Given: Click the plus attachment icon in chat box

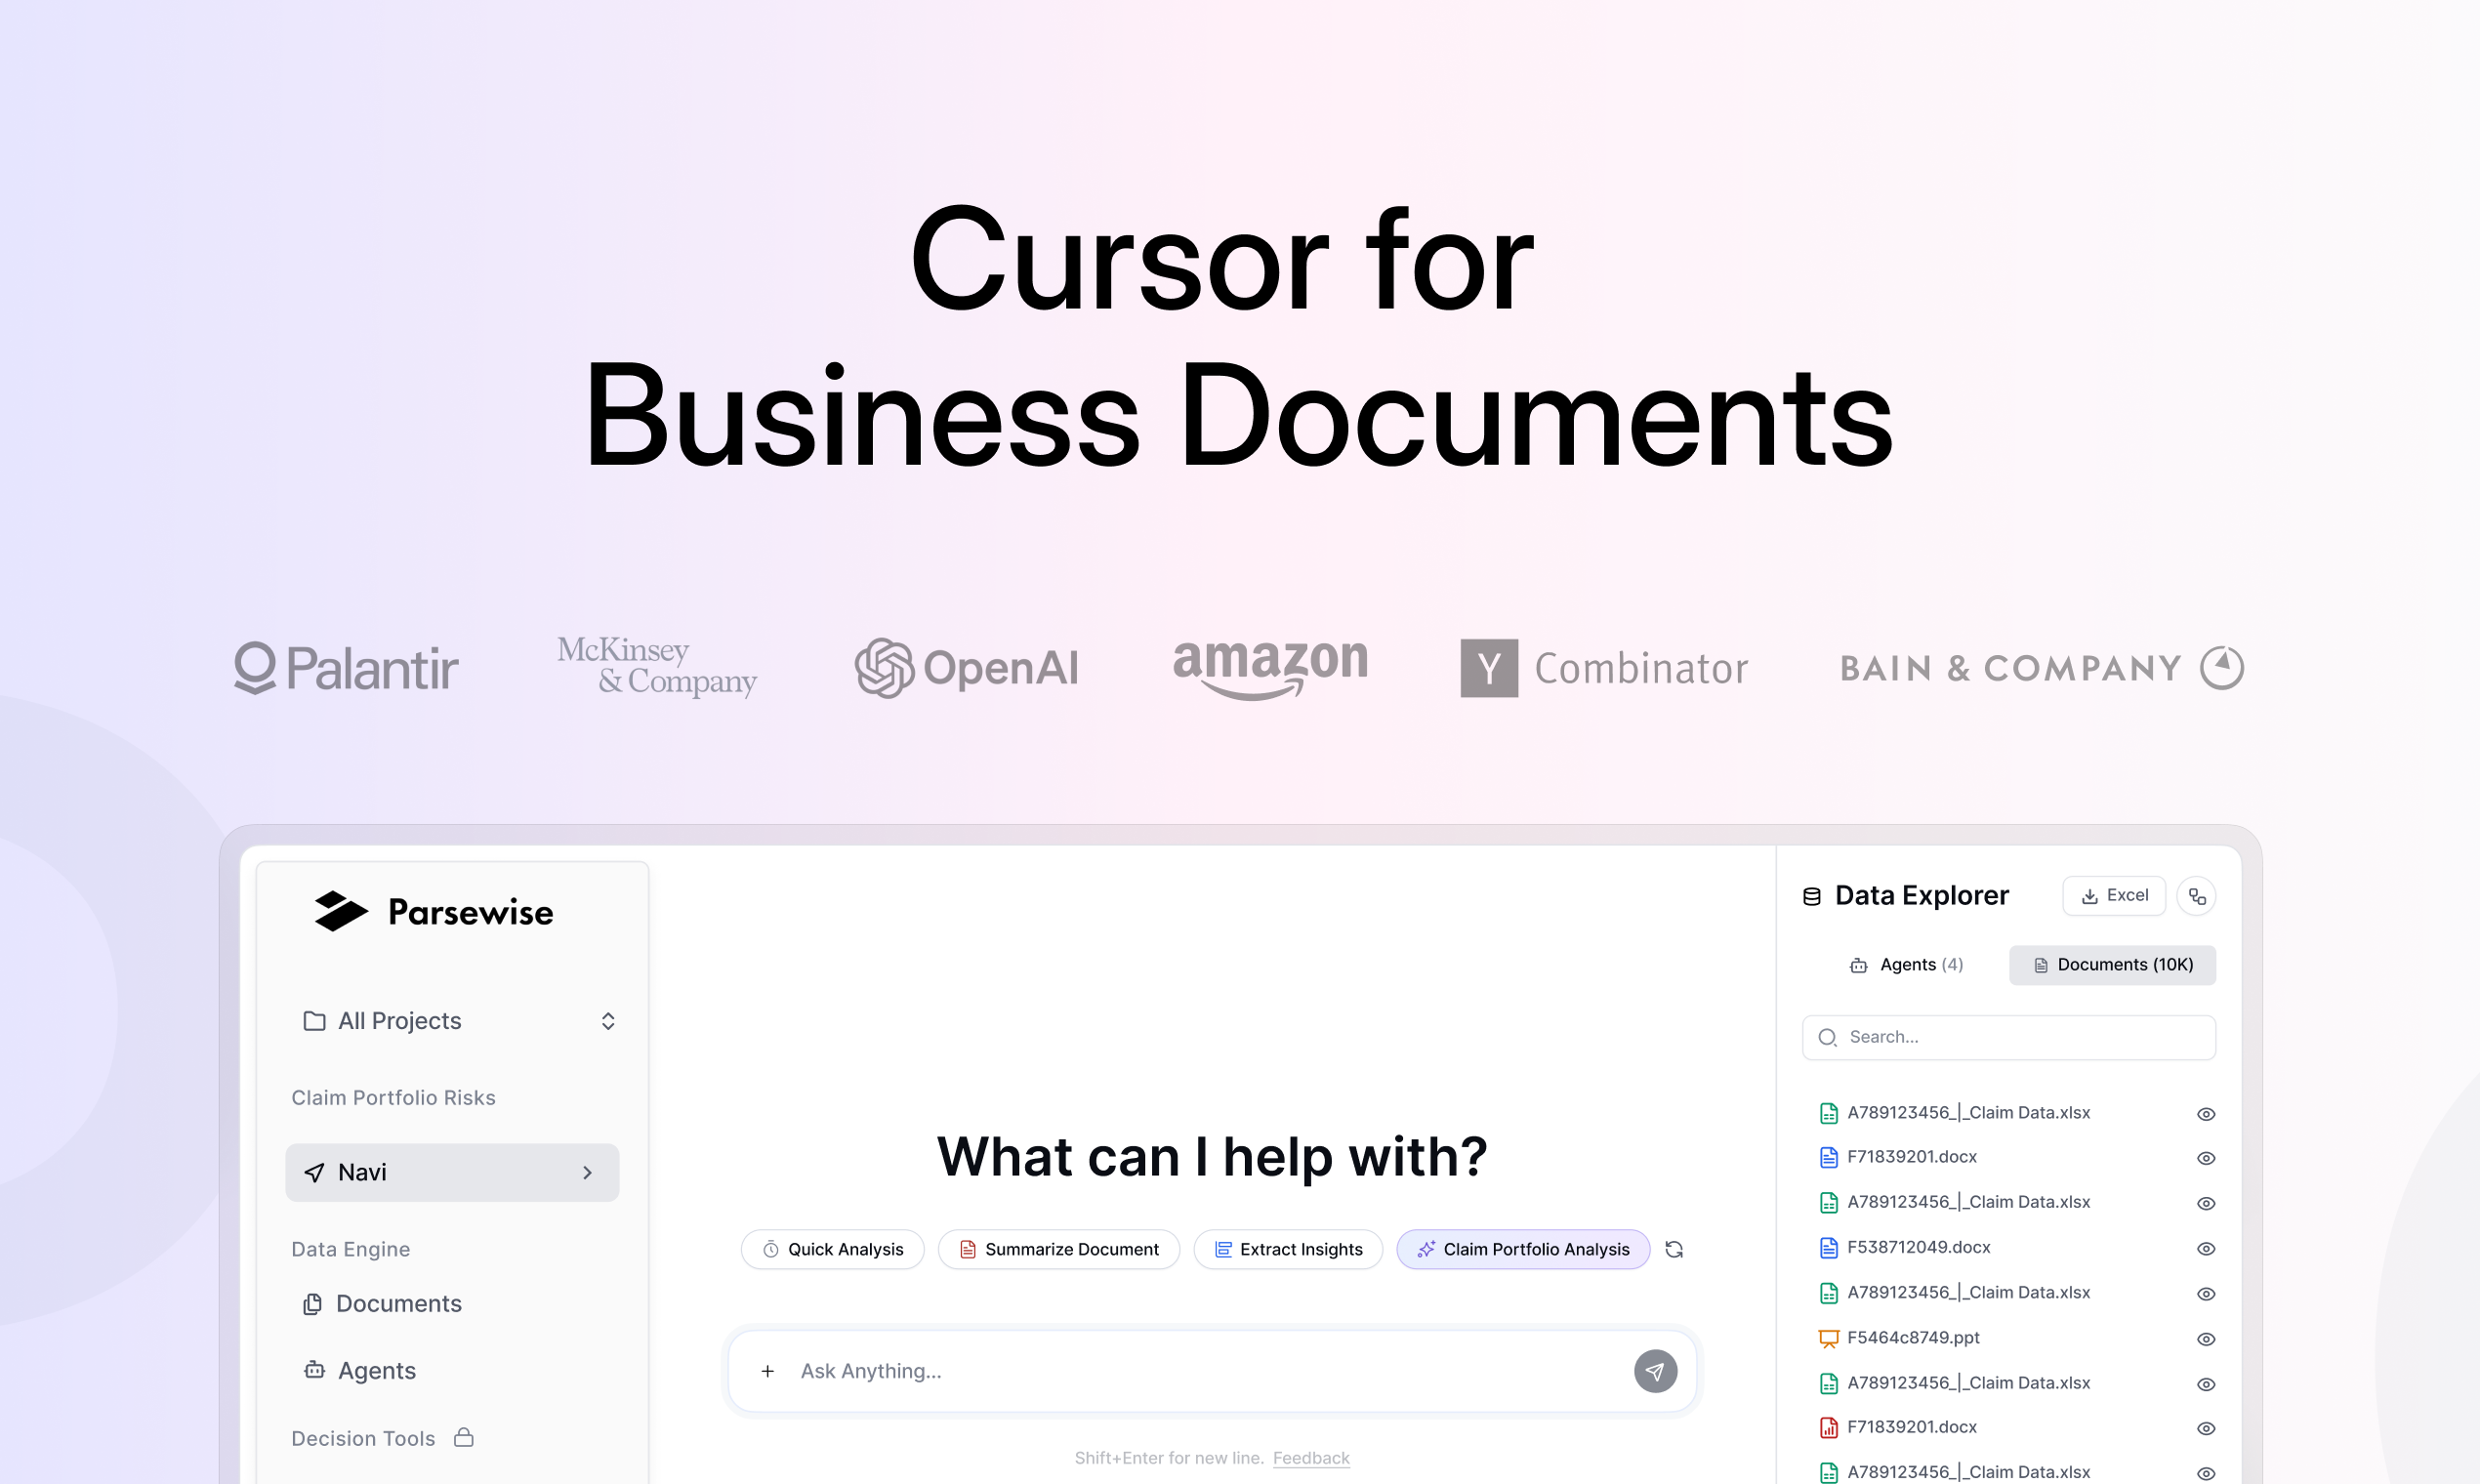Looking at the screenshot, I should (767, 1371).
